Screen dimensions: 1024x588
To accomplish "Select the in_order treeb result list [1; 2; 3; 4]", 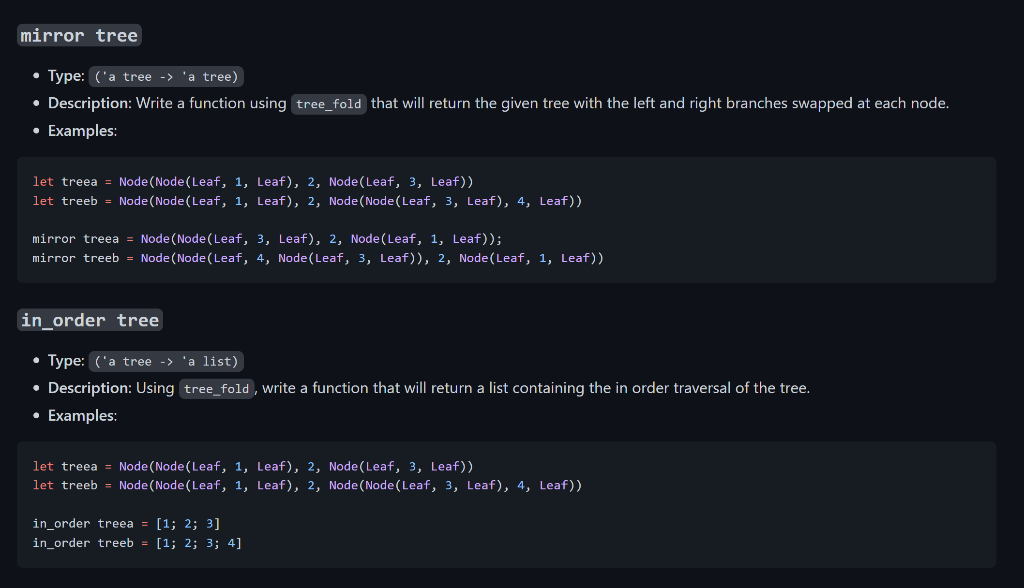I will point(200,541).
